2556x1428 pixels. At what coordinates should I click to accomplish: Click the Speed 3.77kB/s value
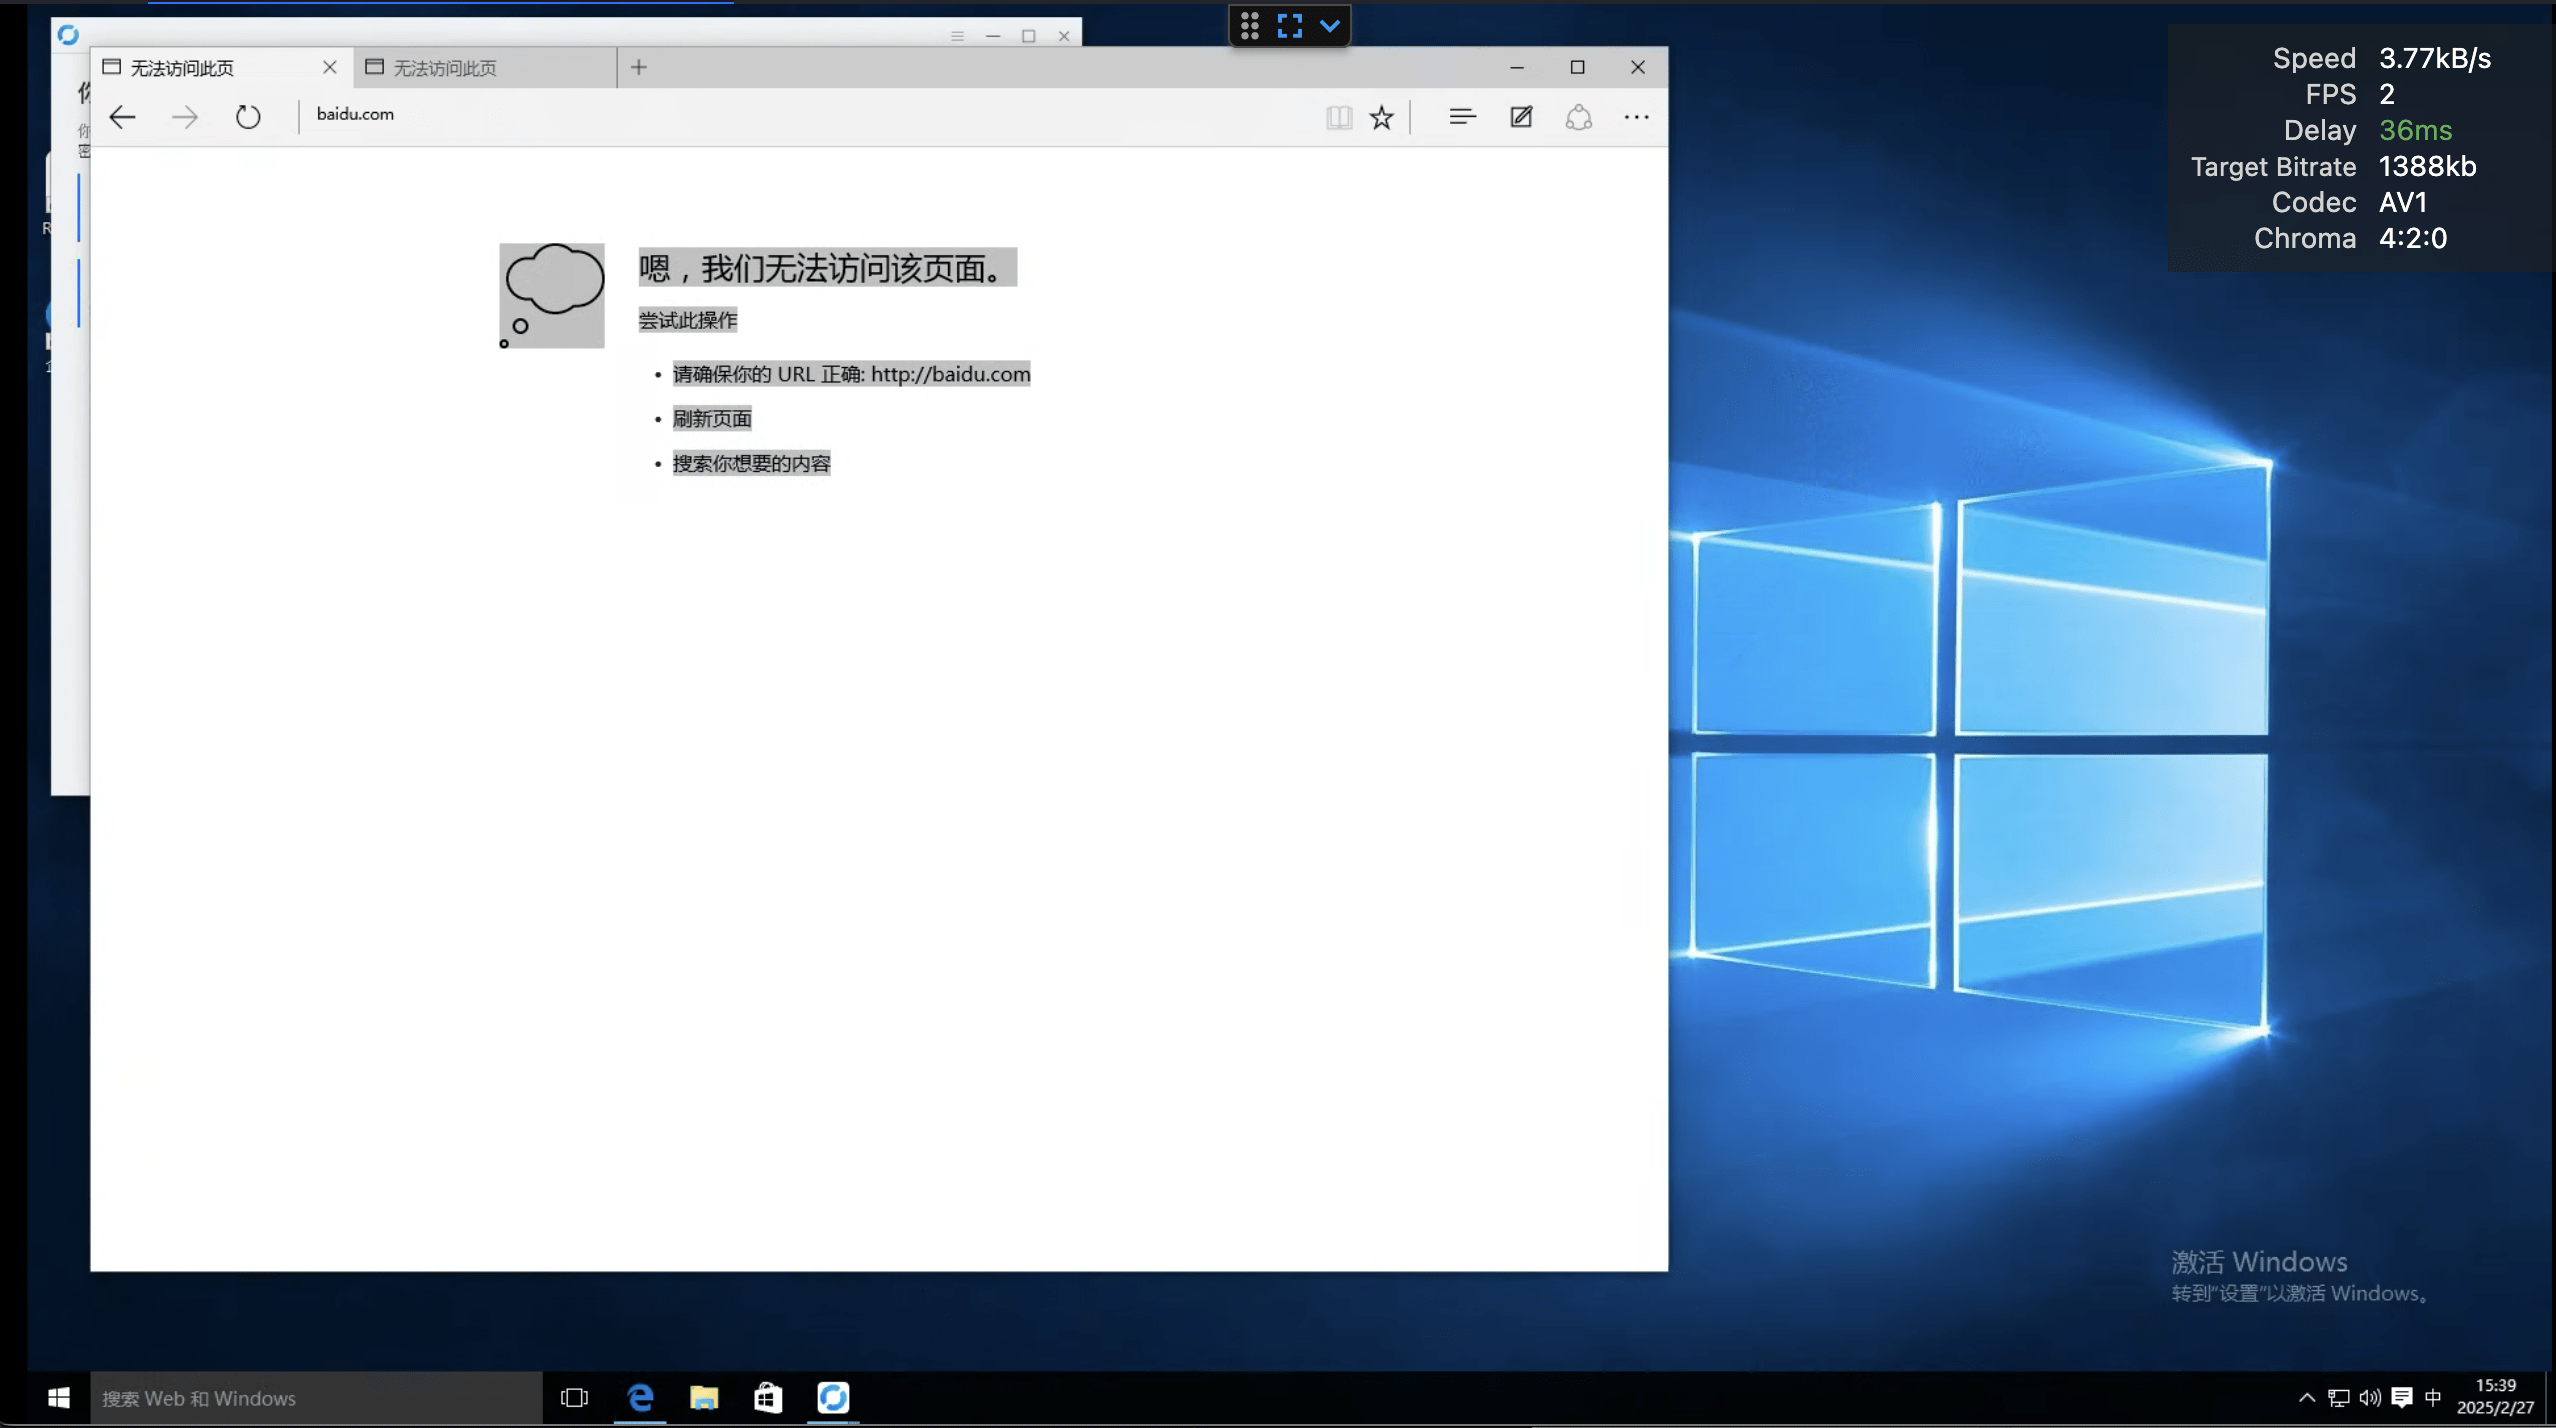pos(2434,58)
